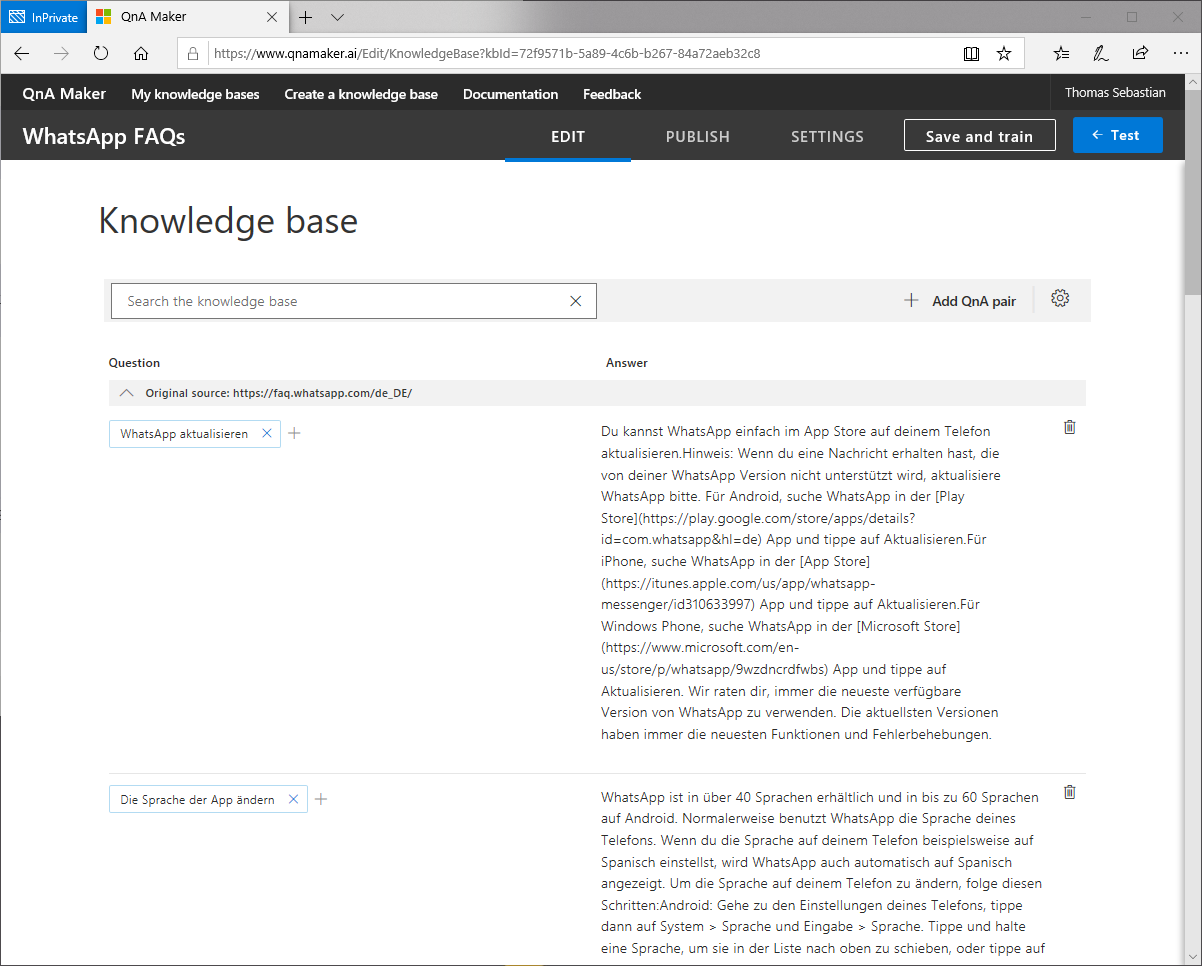Add alternate question to WhatsApp aktualisieren

coord(294,433)
